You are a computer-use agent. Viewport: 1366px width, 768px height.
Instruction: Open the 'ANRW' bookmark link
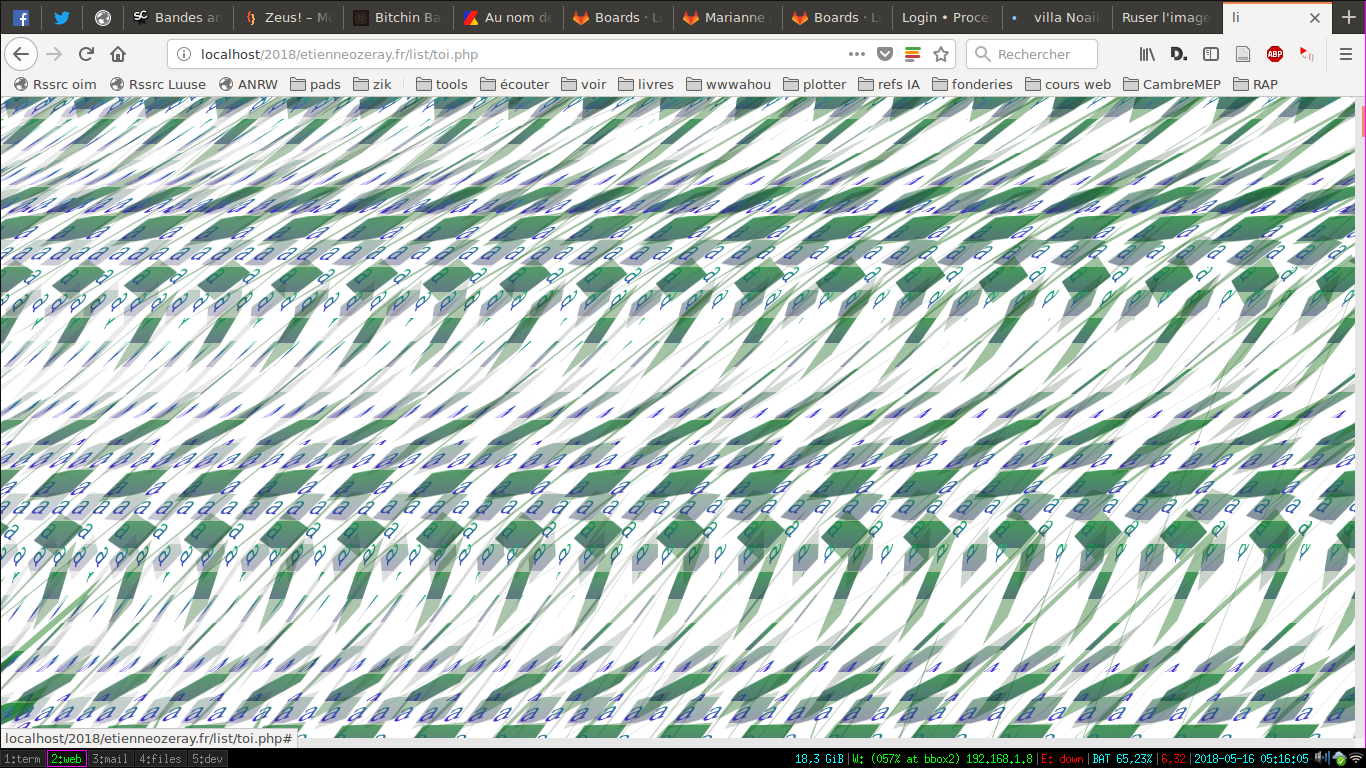pos(248,84)
